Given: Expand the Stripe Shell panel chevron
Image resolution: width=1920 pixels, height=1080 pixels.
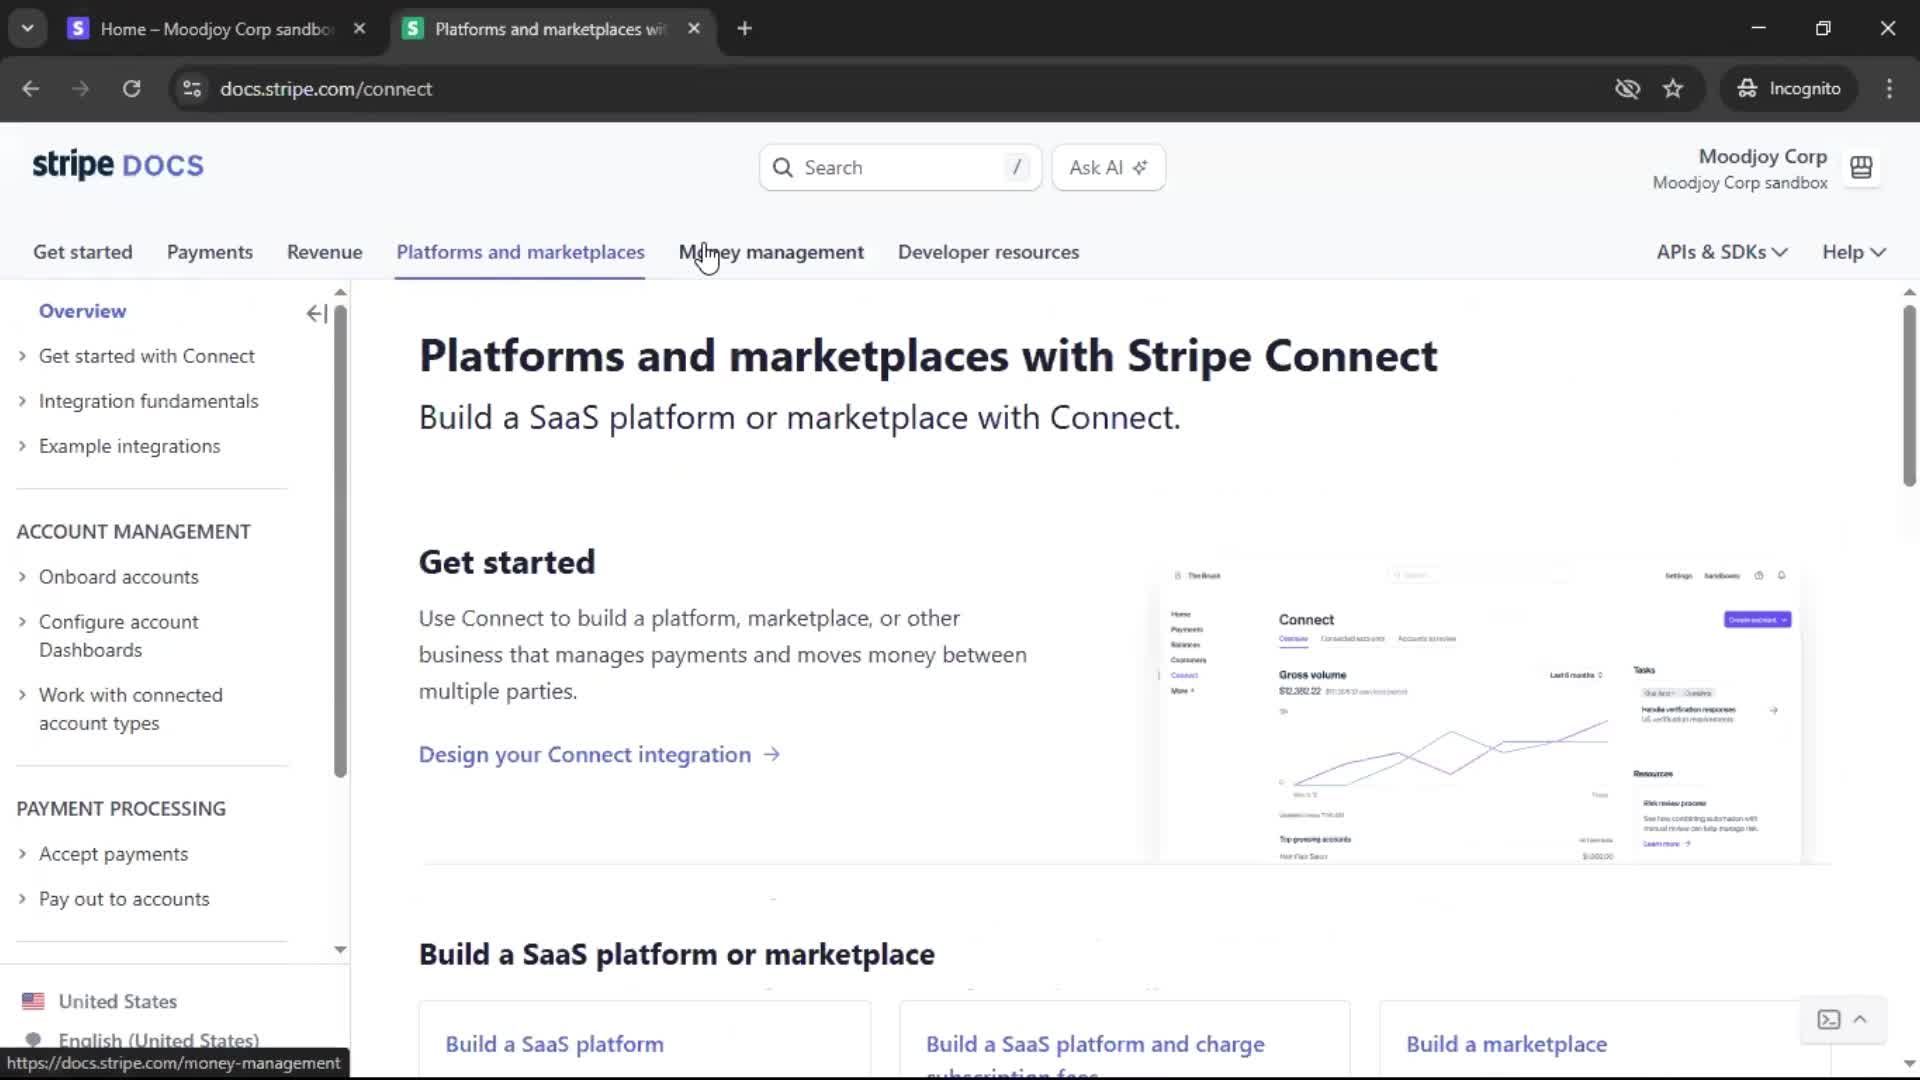Looking at the screenshot, I should pyautogui.click(x=1860, y=1019).
